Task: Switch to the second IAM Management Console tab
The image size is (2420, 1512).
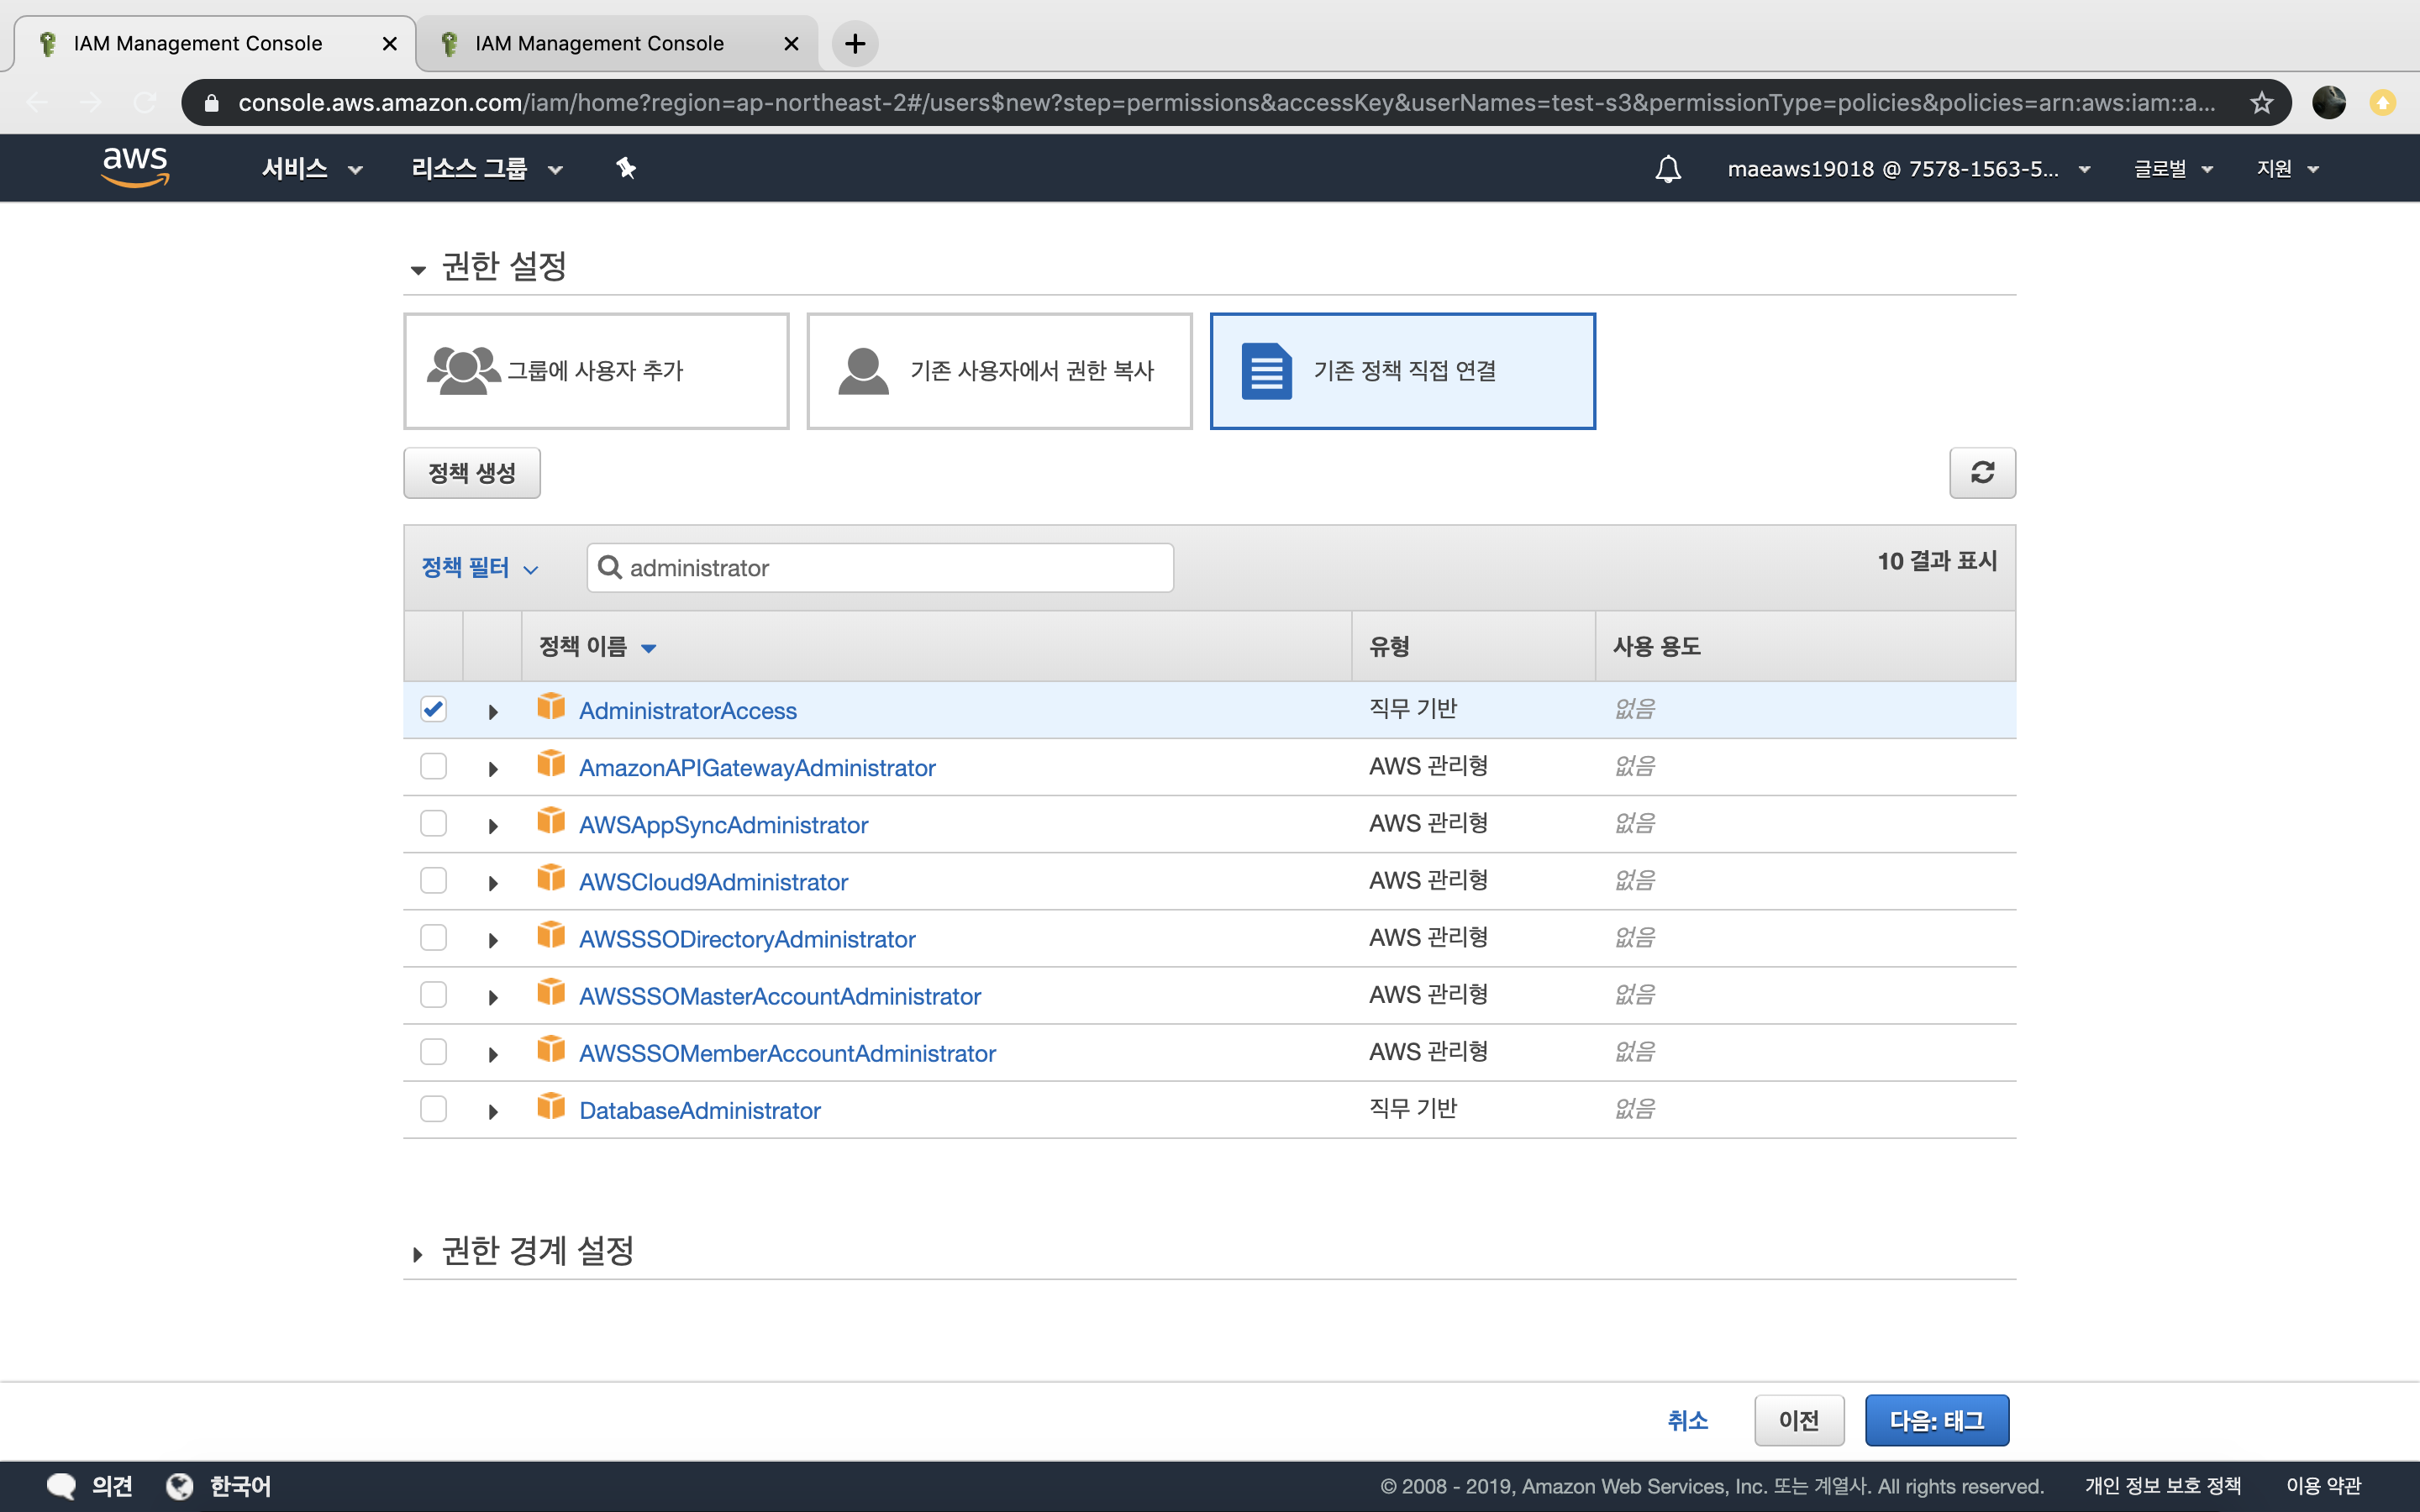Action: [x=600, y=43]
